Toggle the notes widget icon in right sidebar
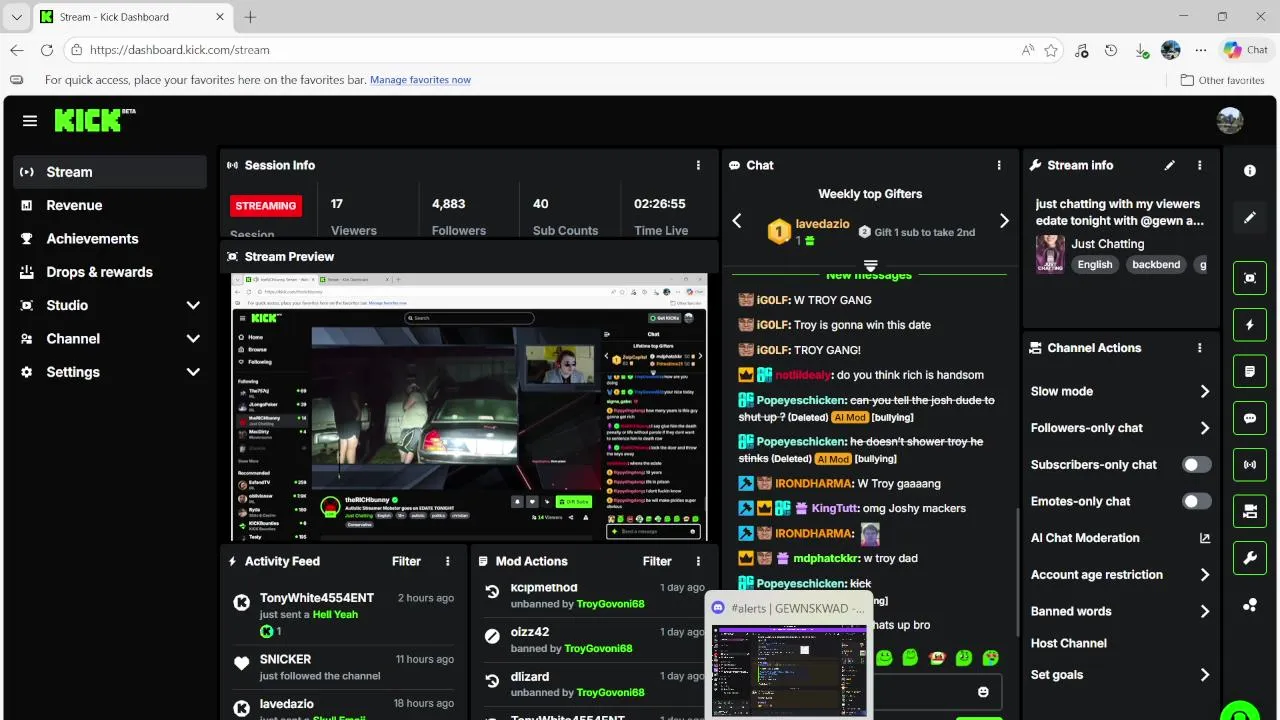Image resolution: width=1280 pixels, height=720 pixels. pyautogui.click(x=1250, y=371)
